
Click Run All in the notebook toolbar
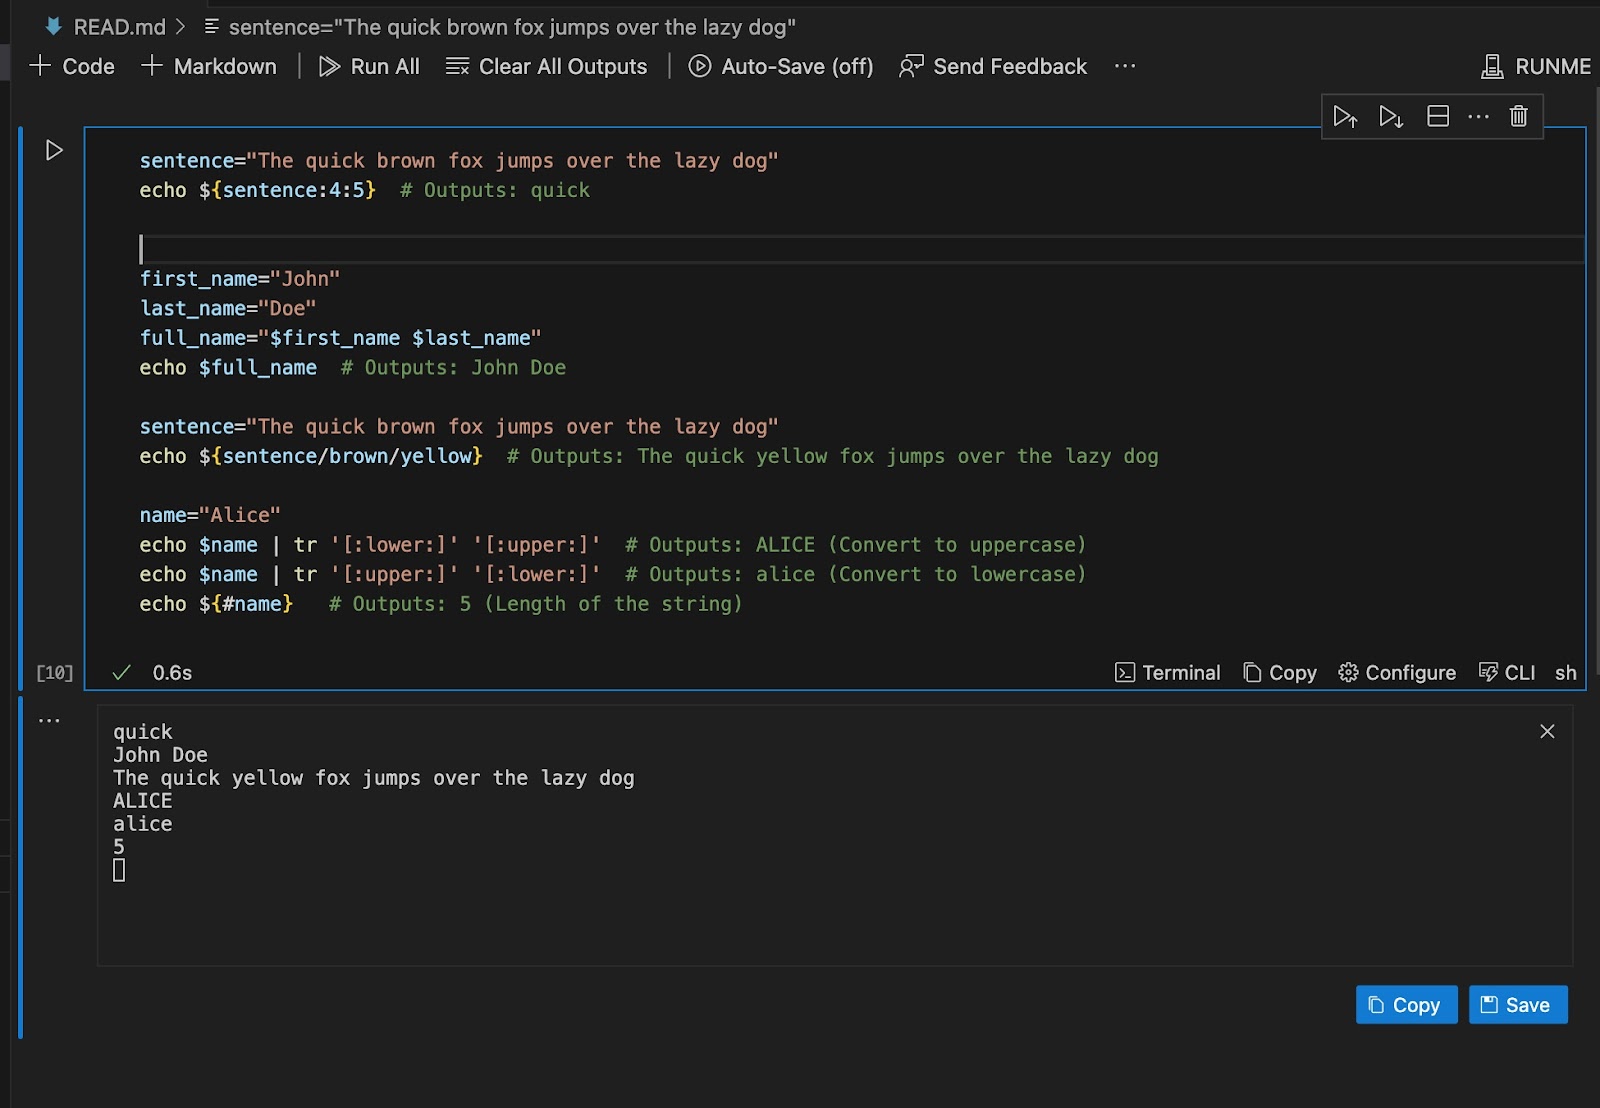pos(369,66)
